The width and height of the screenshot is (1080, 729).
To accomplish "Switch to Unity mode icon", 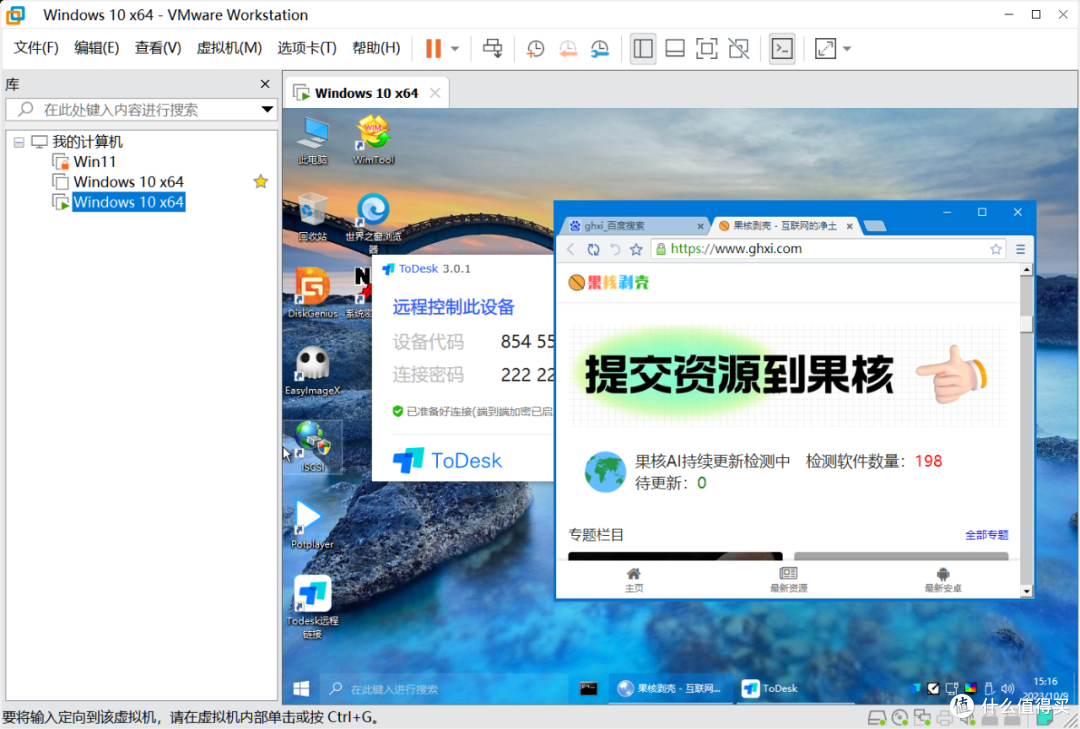I will click(738, 48).
